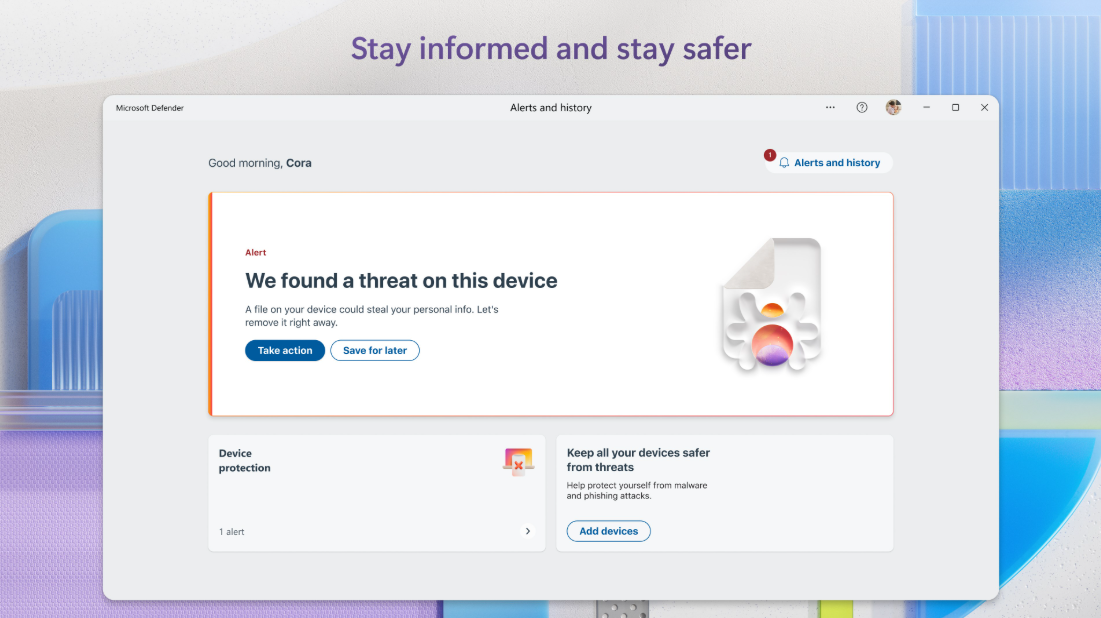Viewport: 1101px width, 618px height.
Task: Click the Take action button
Action: tap(284, 350)
